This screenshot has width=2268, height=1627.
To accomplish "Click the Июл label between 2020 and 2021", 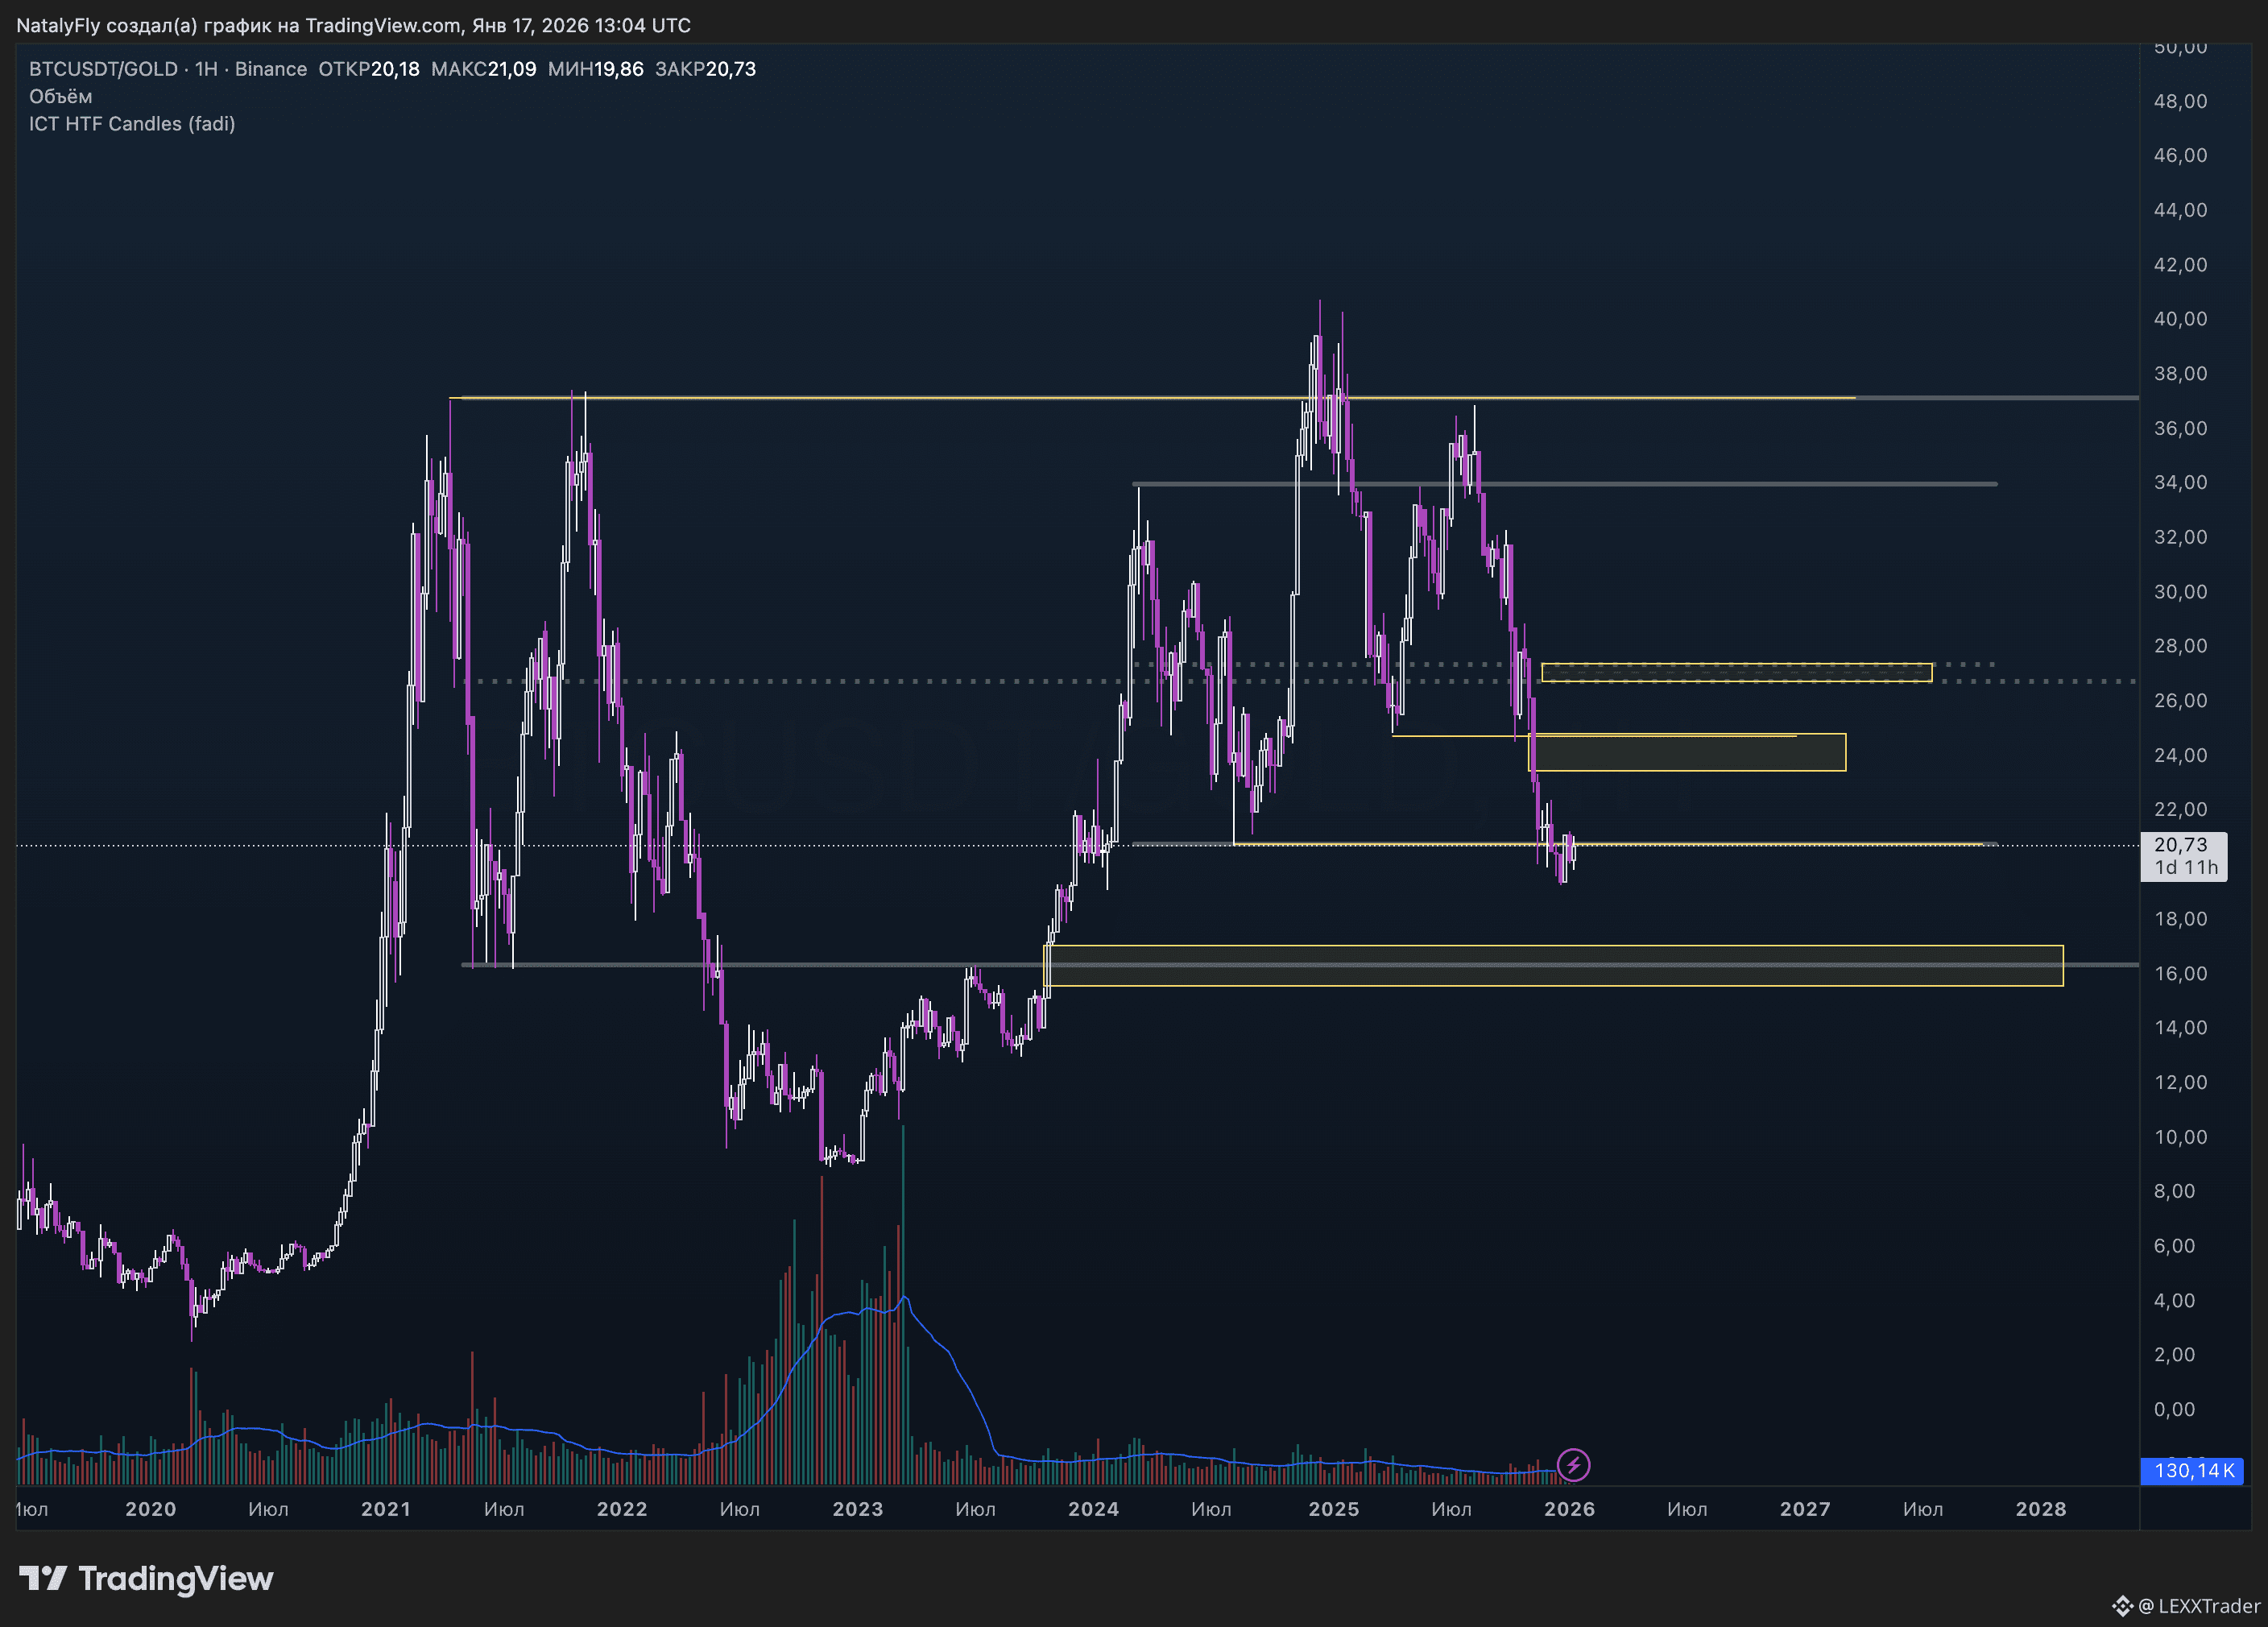I will tap(268, 1509).
